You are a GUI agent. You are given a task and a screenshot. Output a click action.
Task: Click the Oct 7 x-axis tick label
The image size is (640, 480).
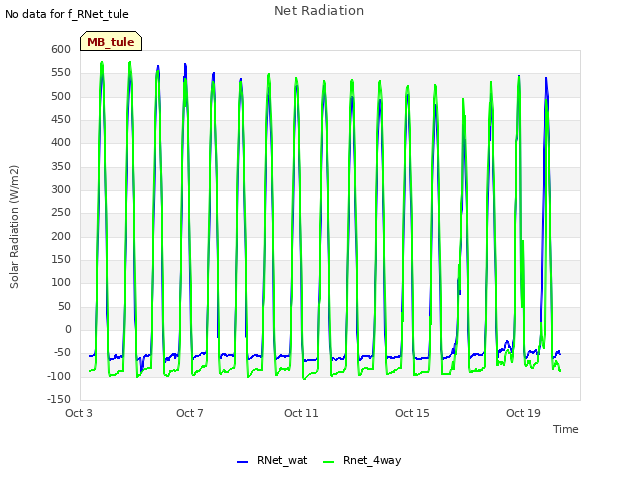190,413
